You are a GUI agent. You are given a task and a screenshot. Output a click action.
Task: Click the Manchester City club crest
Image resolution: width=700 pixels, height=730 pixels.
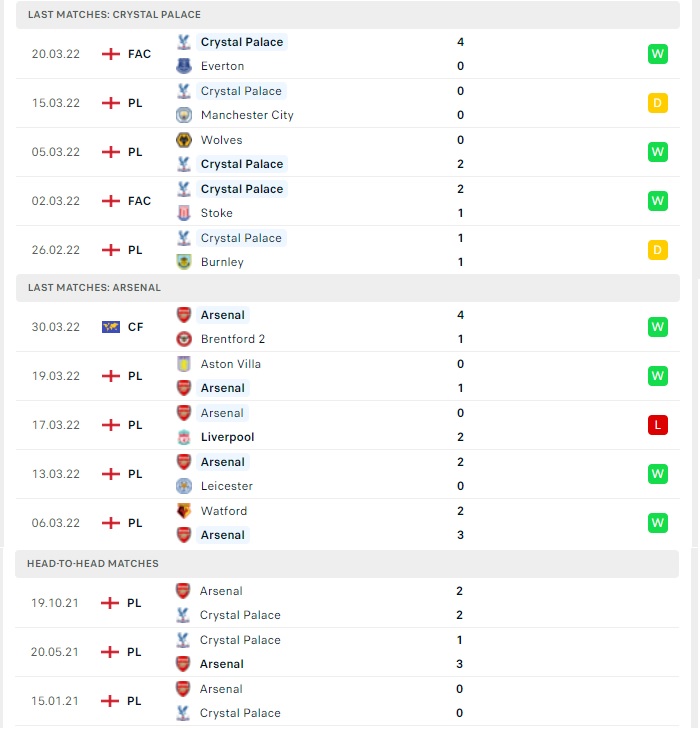coord(184,115)
